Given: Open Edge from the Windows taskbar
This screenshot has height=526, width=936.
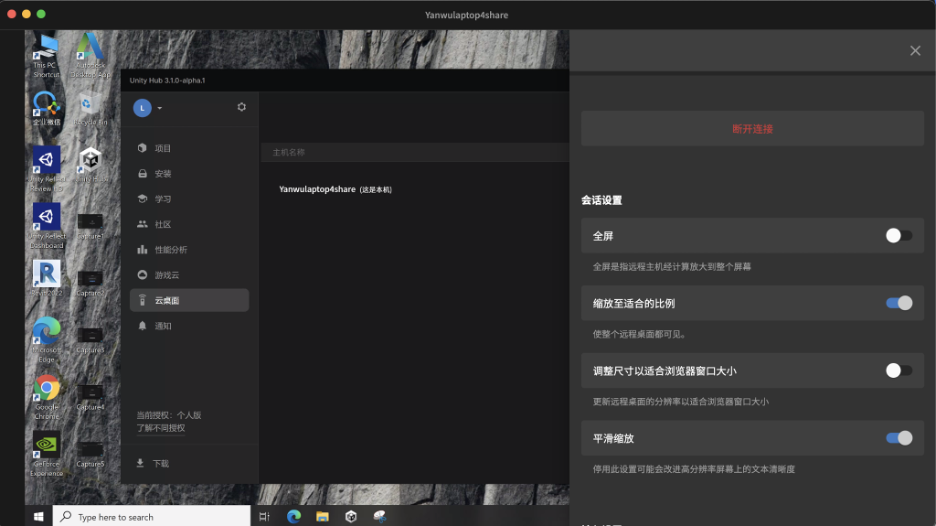Looking at the screenshot, I should click(x=294, y=516).
